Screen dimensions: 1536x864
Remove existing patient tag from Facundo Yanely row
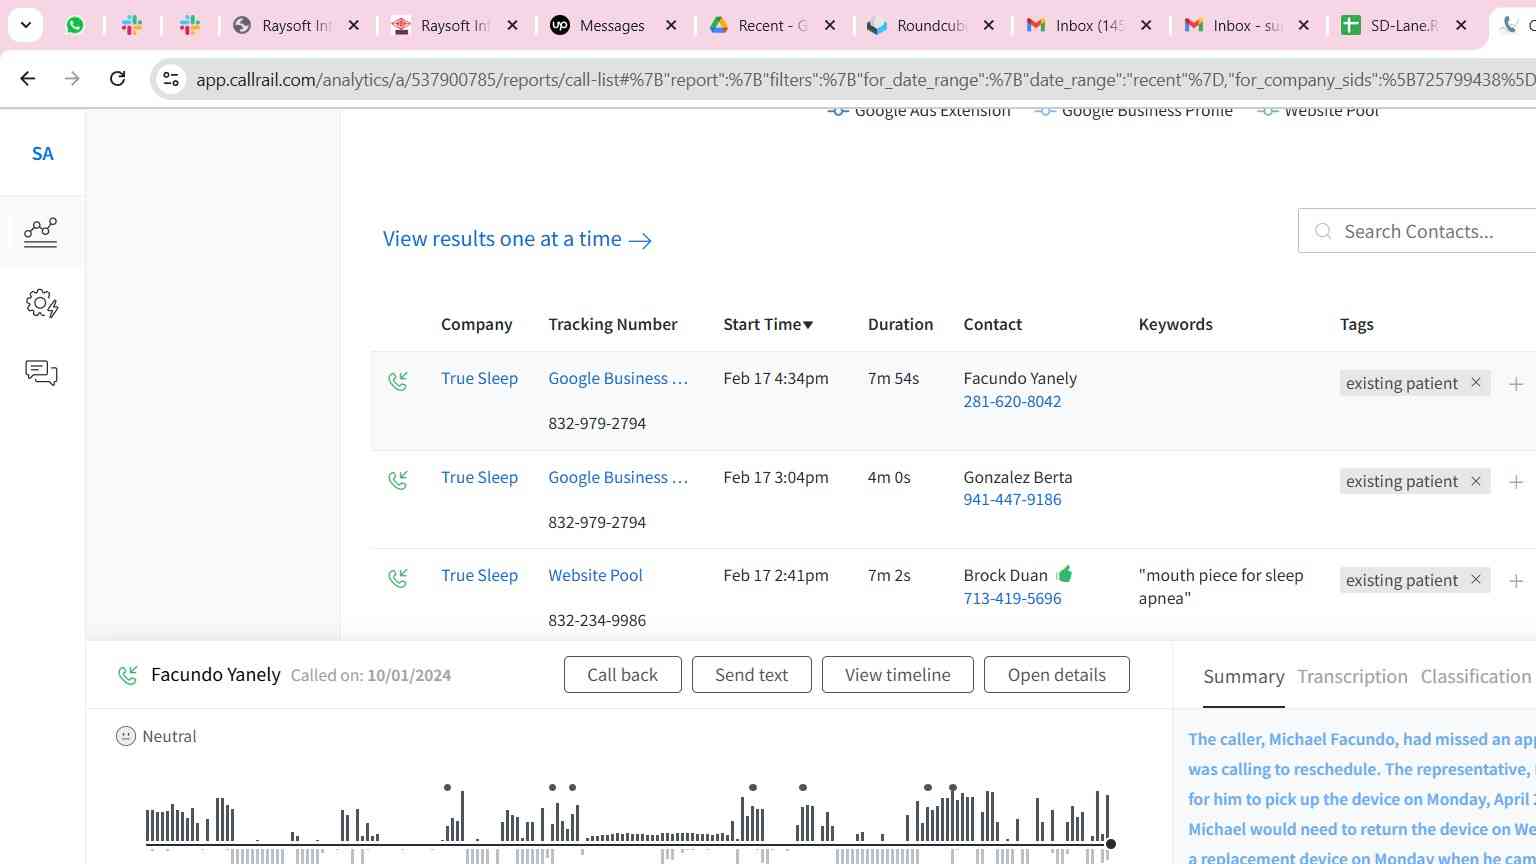pos(1475,383)
